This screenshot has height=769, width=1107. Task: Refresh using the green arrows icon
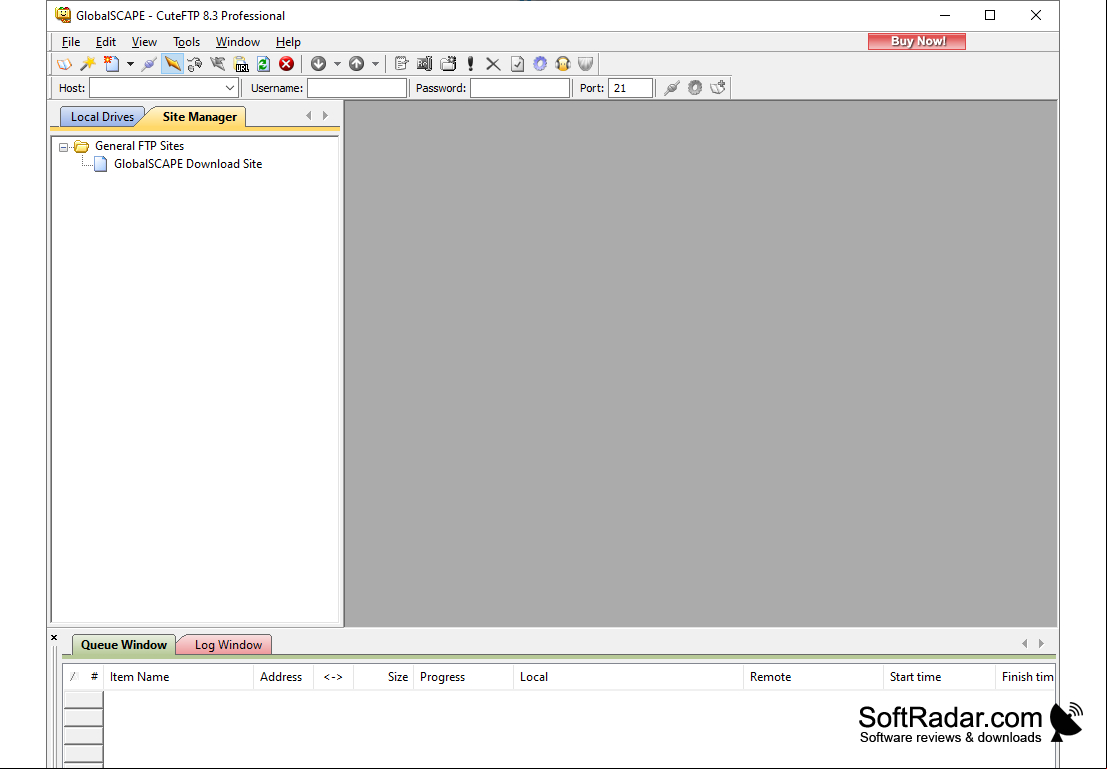263,64
